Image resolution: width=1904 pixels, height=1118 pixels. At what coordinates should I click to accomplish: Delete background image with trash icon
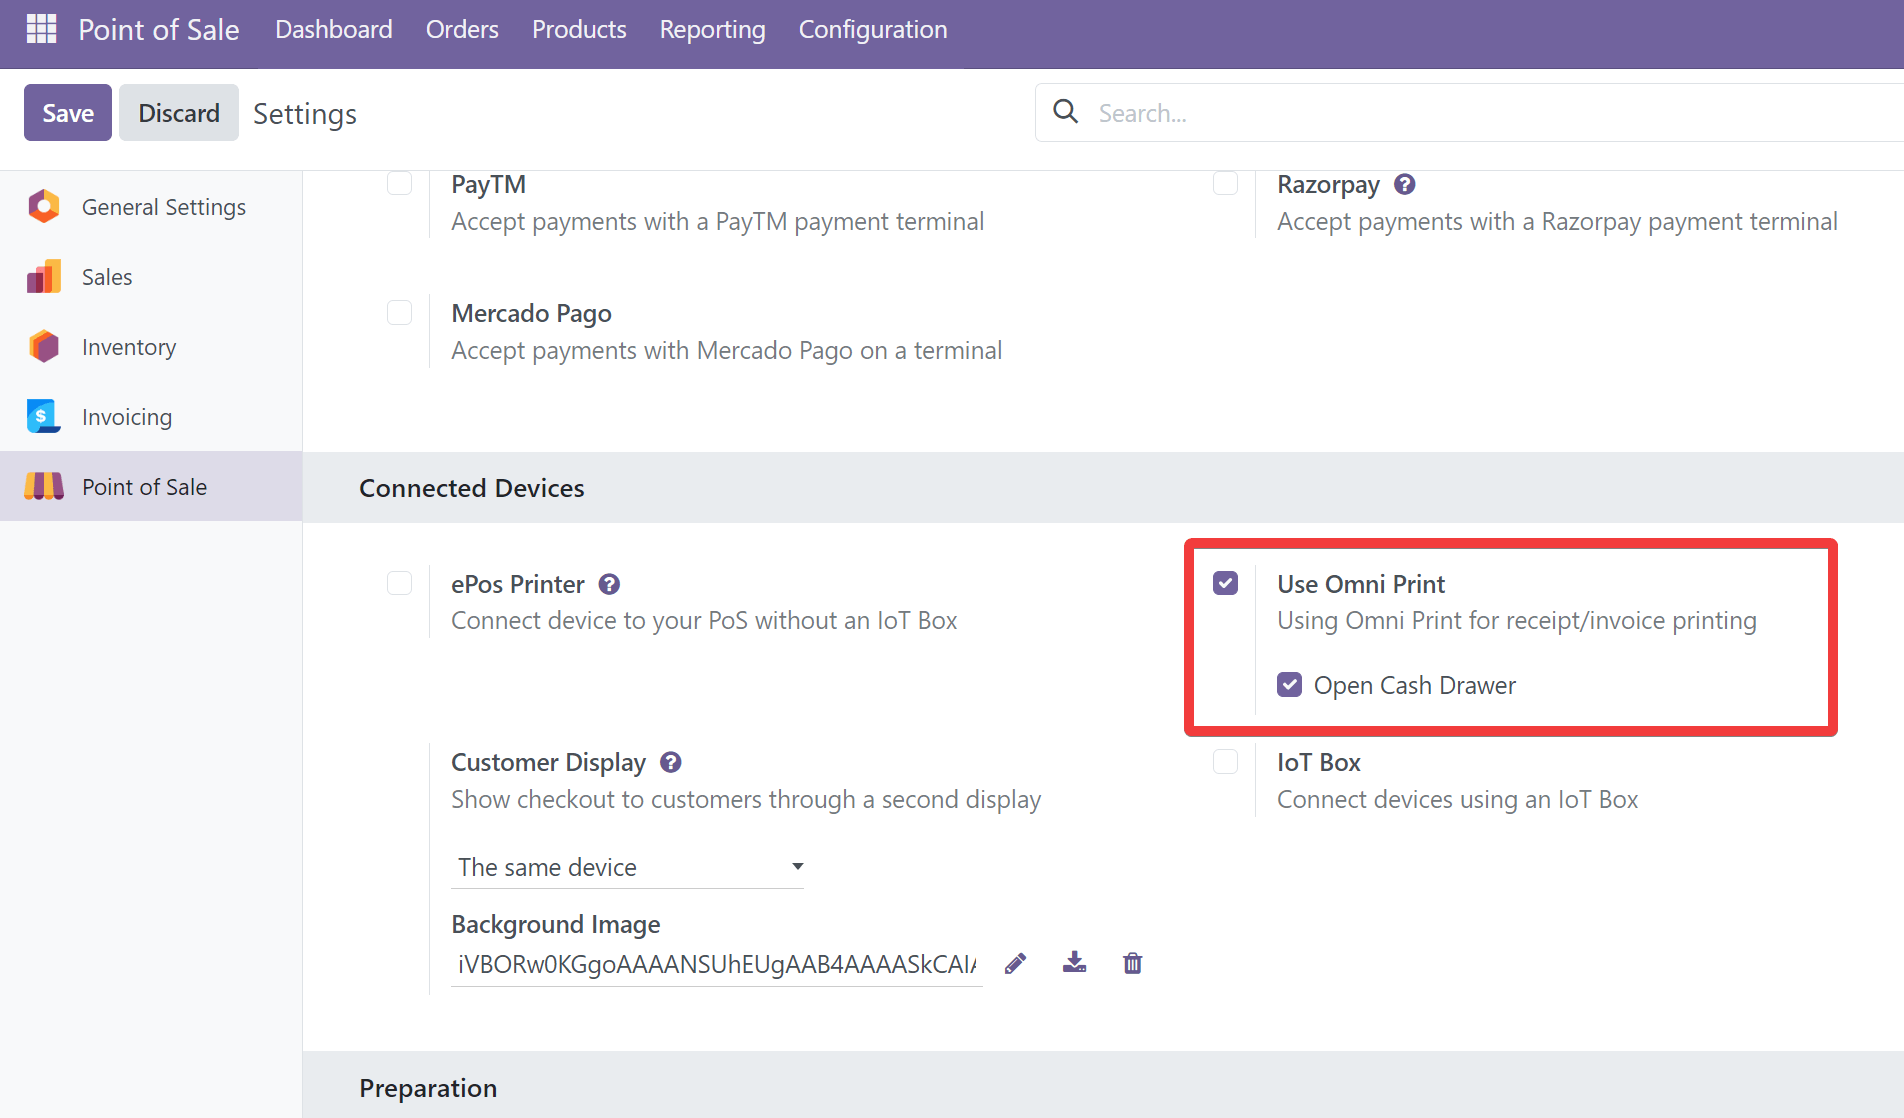coord(1132,963)
